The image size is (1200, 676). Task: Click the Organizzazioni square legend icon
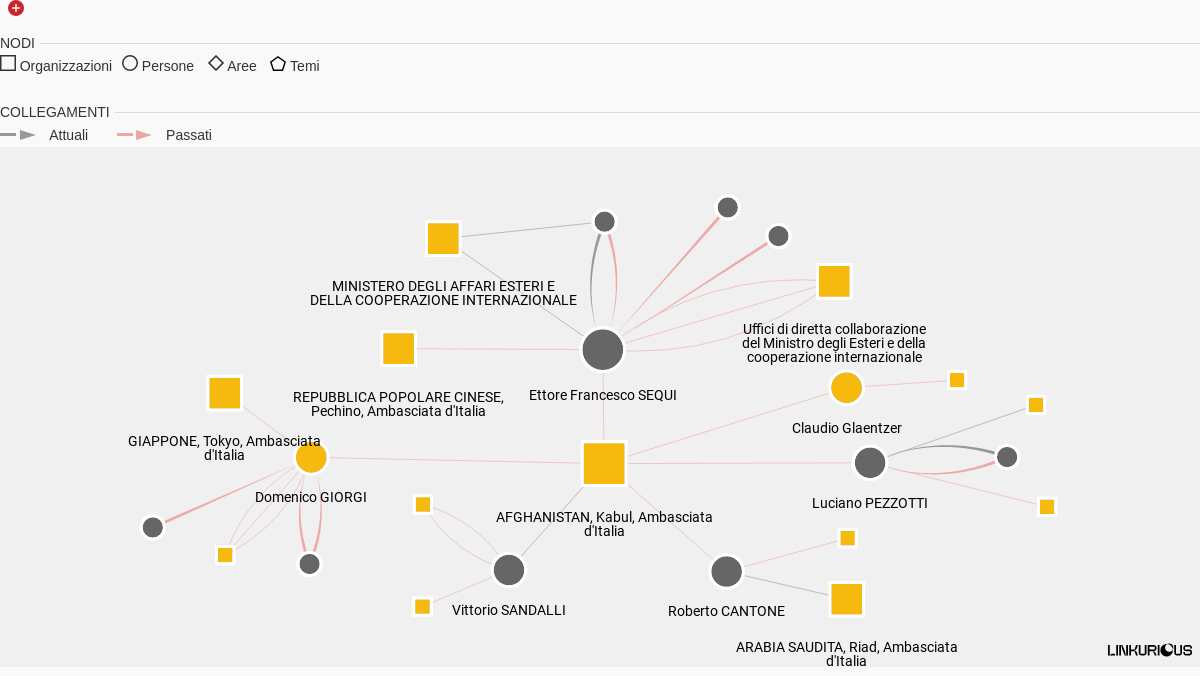(8, 63)
